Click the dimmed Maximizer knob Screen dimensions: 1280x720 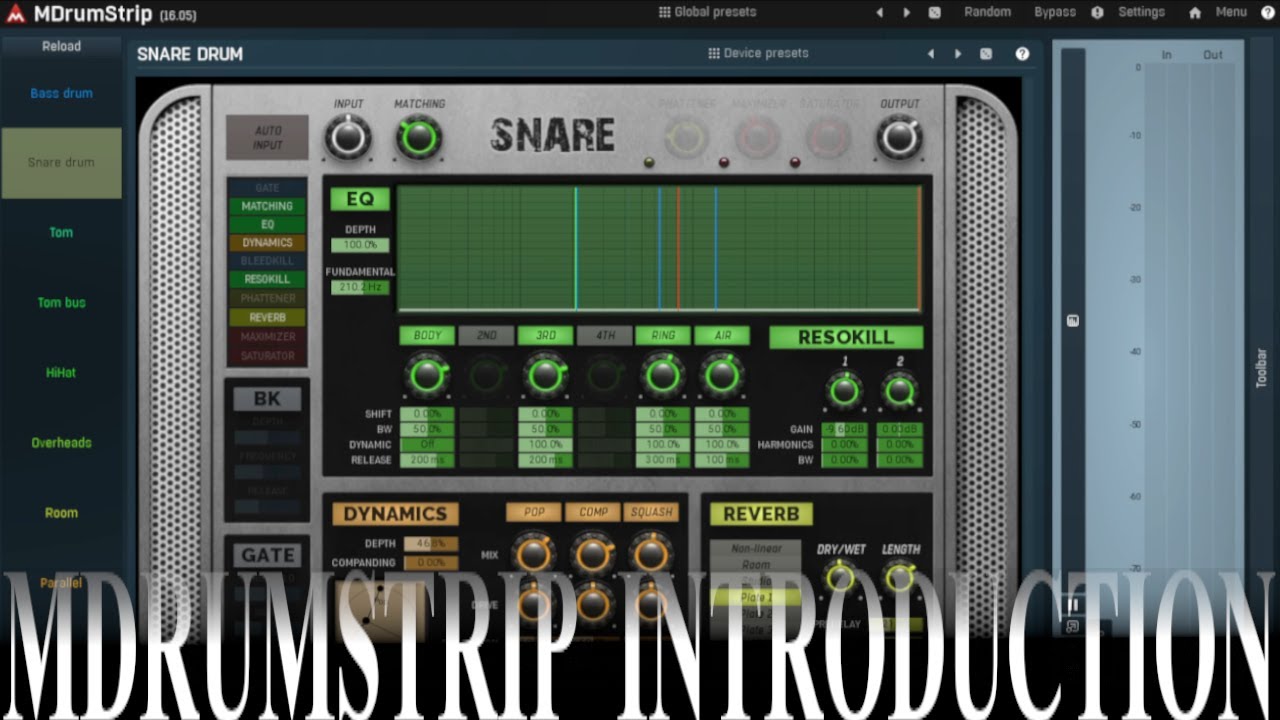(757, 137)
